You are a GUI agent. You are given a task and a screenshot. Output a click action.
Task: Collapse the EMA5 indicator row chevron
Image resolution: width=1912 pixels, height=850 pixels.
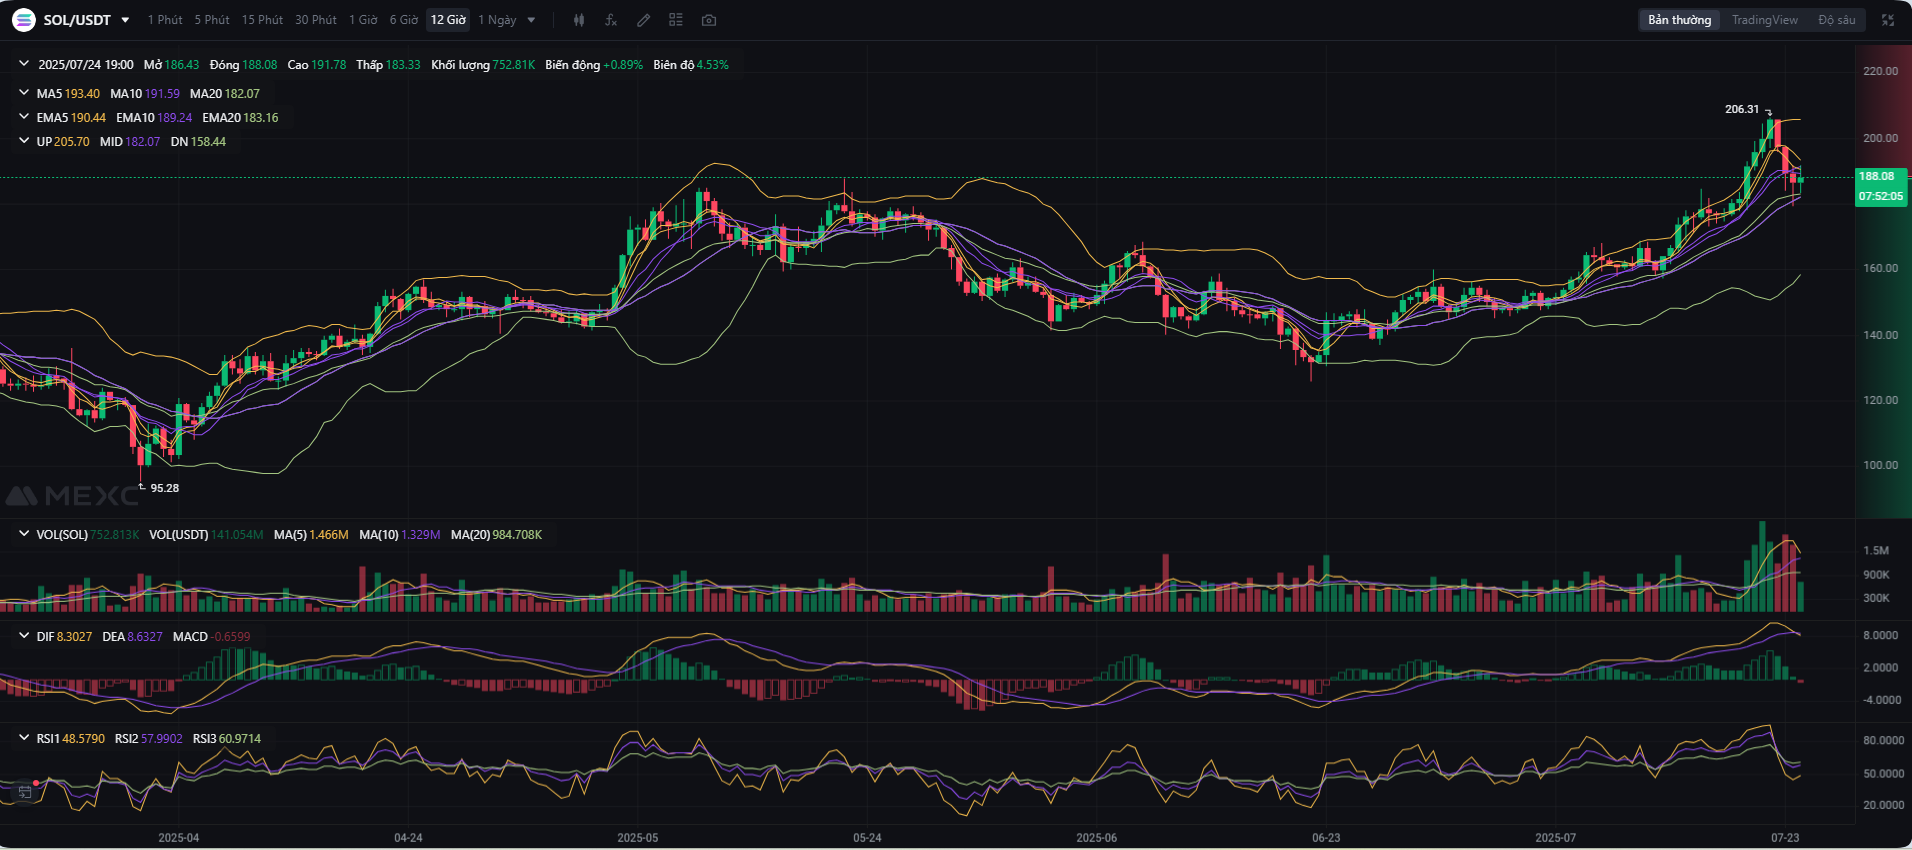[x=24, y=117]
